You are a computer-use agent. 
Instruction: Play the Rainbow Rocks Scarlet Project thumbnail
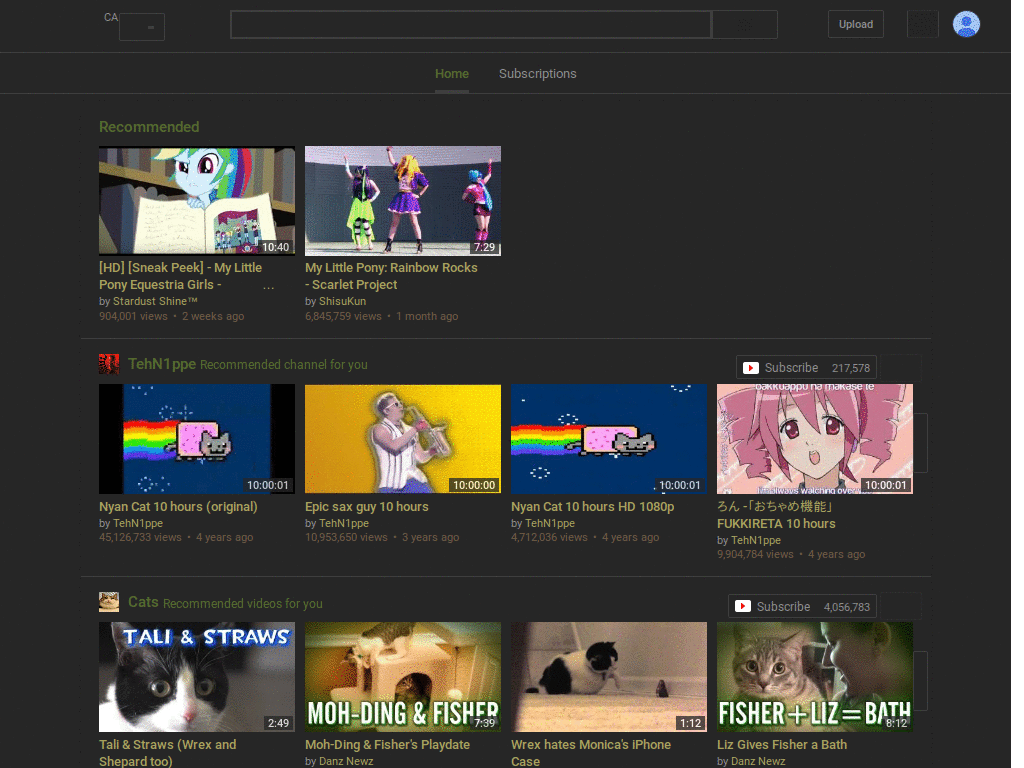403,200
